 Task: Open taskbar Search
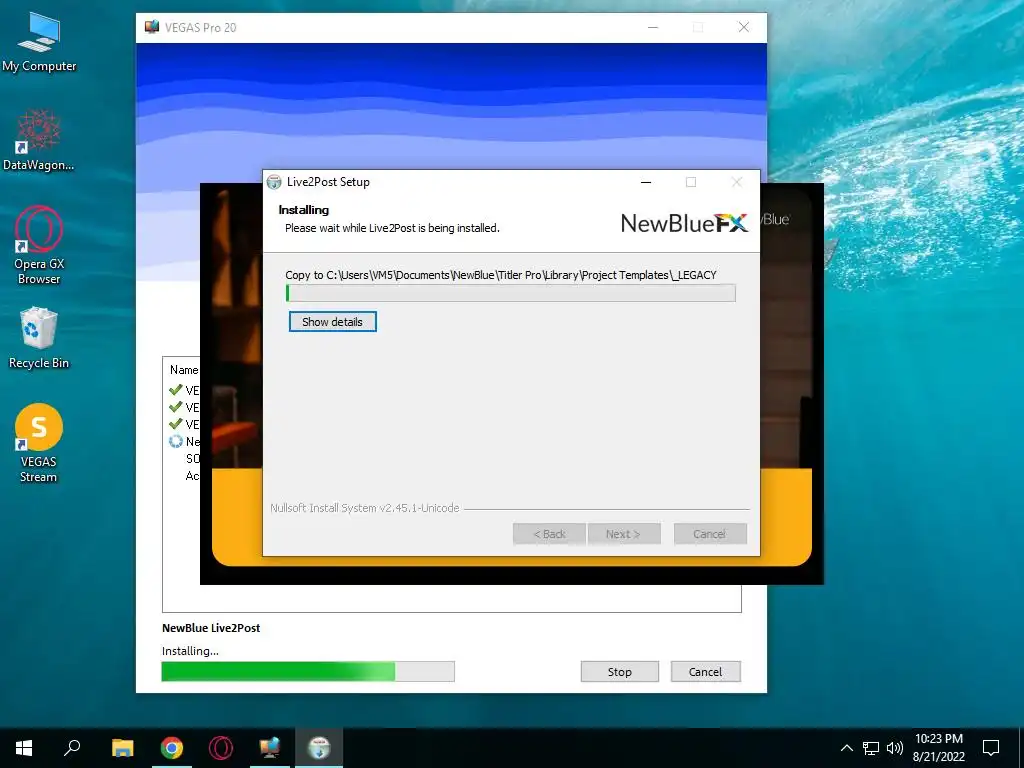[72, 748]
